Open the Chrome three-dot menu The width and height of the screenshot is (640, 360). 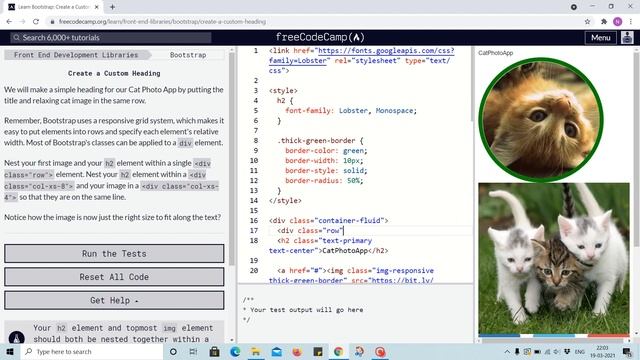pos(631,22)
